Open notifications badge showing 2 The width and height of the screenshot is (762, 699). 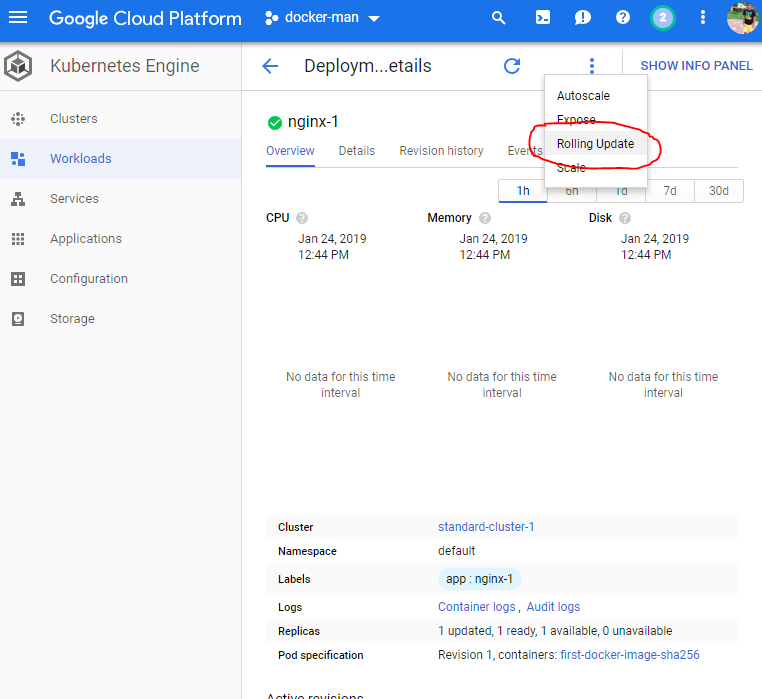(x=662, y=18)
